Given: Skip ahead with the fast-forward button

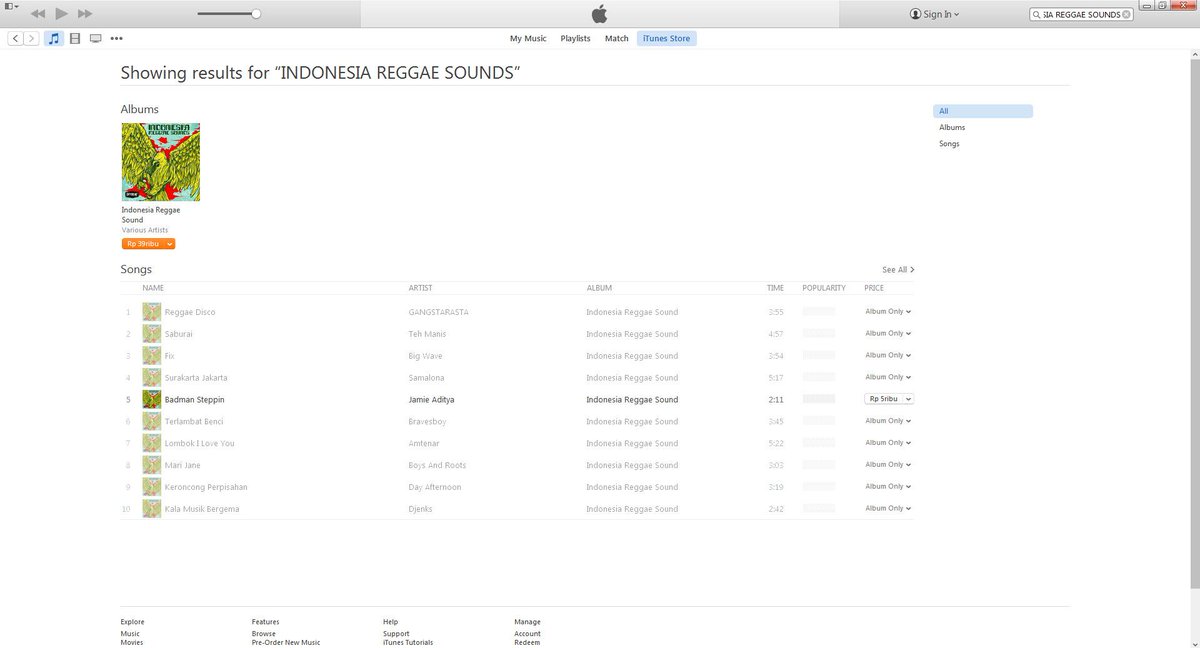Looking at the screenshot, I should coord(85,14).
